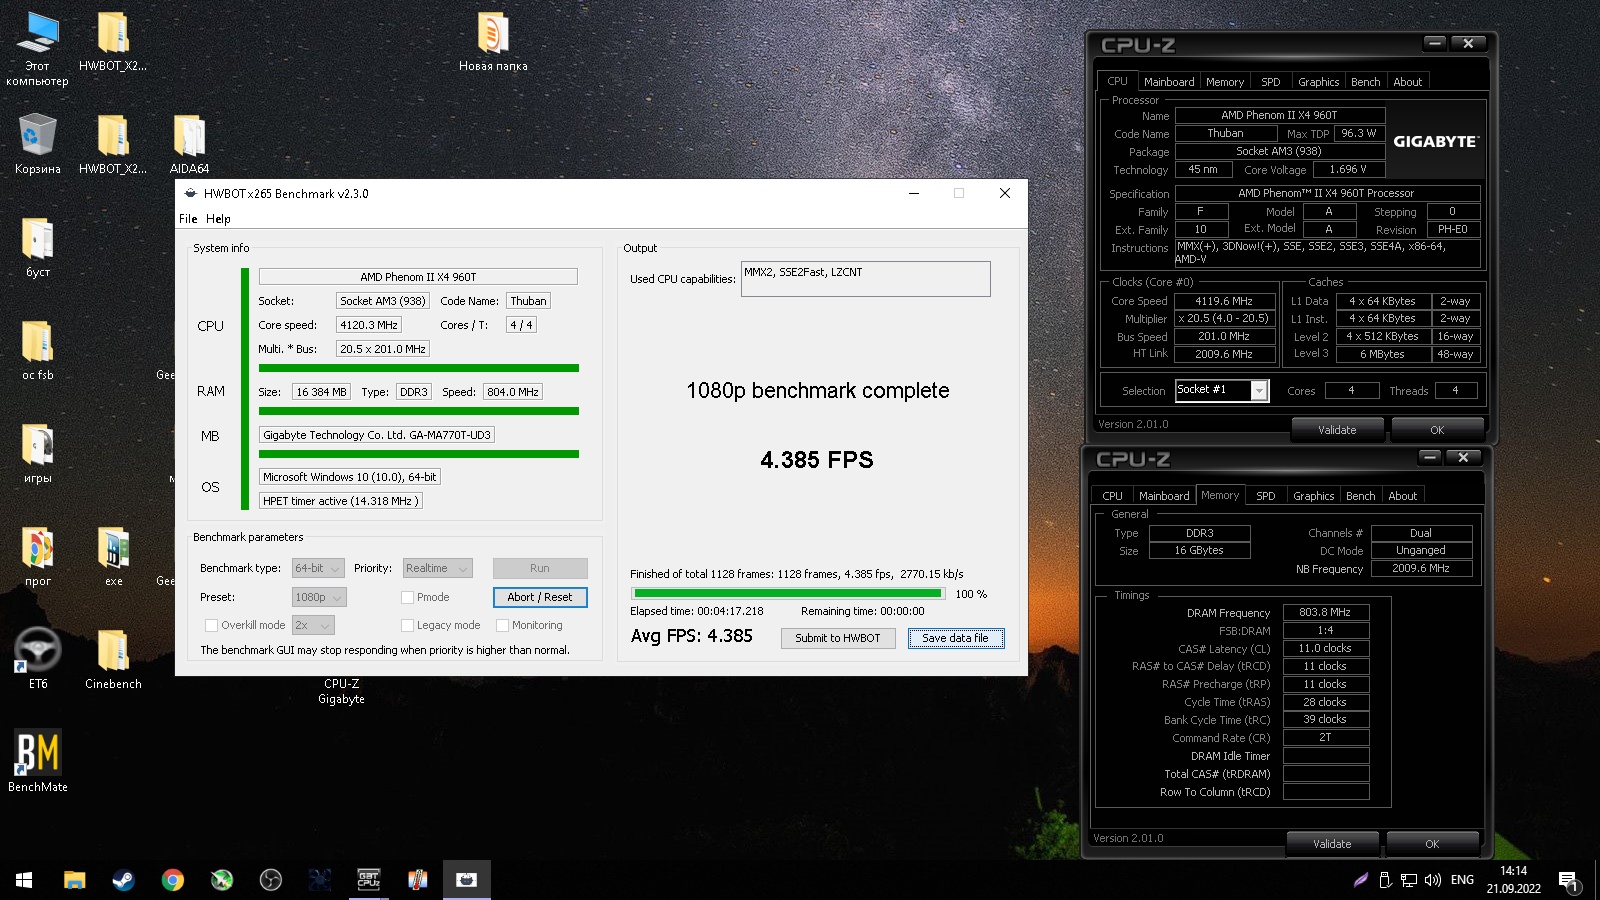
Task: Open File Explorer from the taskbar
Action: pyautogui.click(x=74, y=880)
